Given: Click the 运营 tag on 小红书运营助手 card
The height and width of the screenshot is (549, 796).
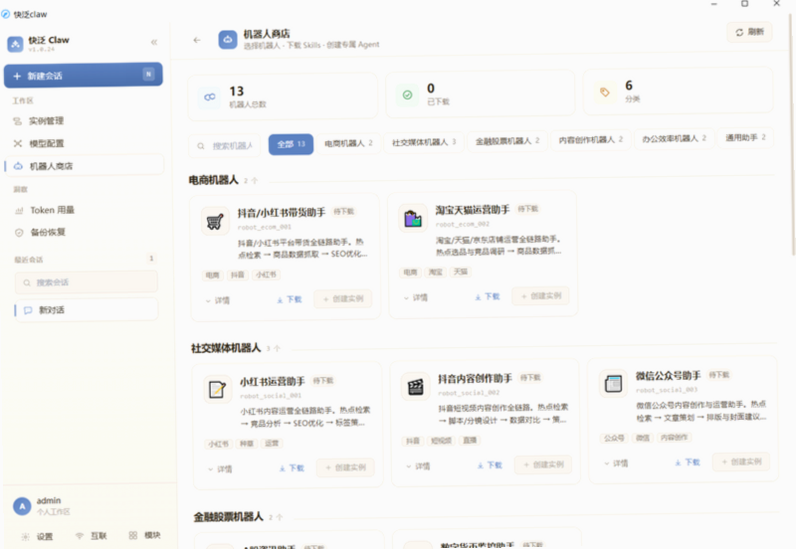Looking at the screenshot, I should click(x=272, y=443).
